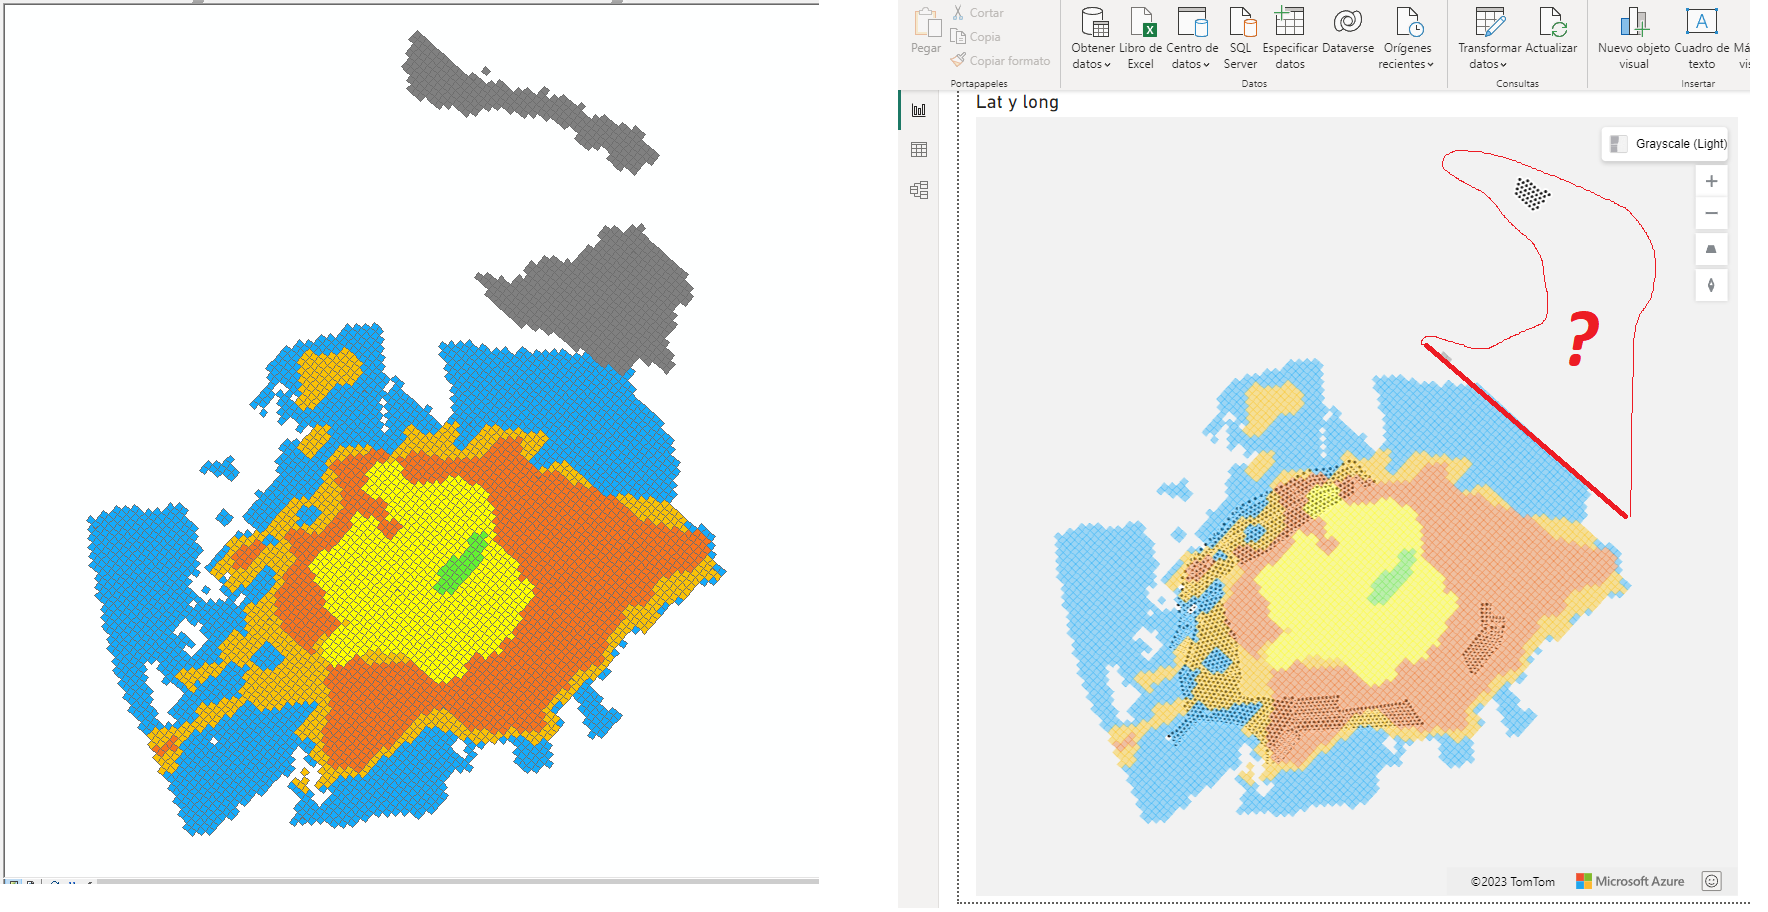Click the ©2023 TomTom attribution
Image resolution: width=1768 pixels, height=912 pixels.
pyautogui.click(x=1512, y=882)
